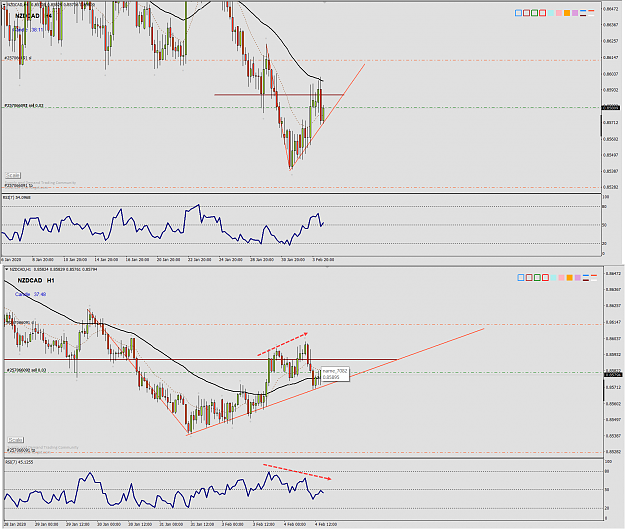Click the NZDCAD H1 chart label
625x529 pixels.
pyautogui.click(x=36, y=281)
